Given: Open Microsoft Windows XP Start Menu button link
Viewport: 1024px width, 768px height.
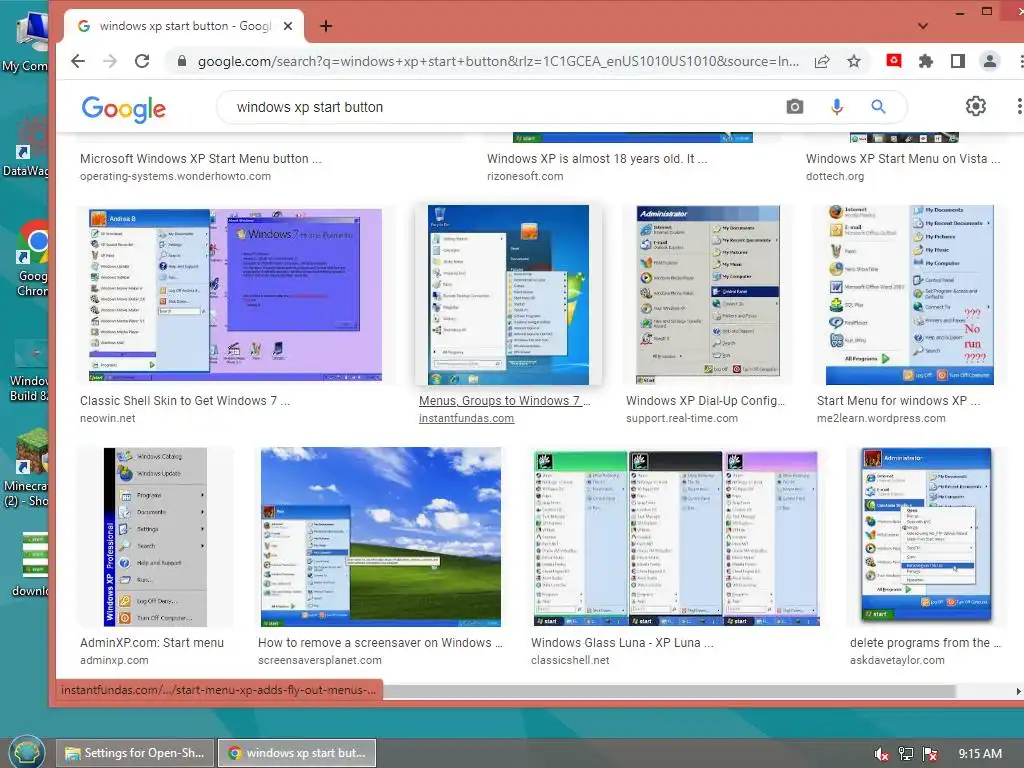Looking at the screenshot, I should 200,159.
